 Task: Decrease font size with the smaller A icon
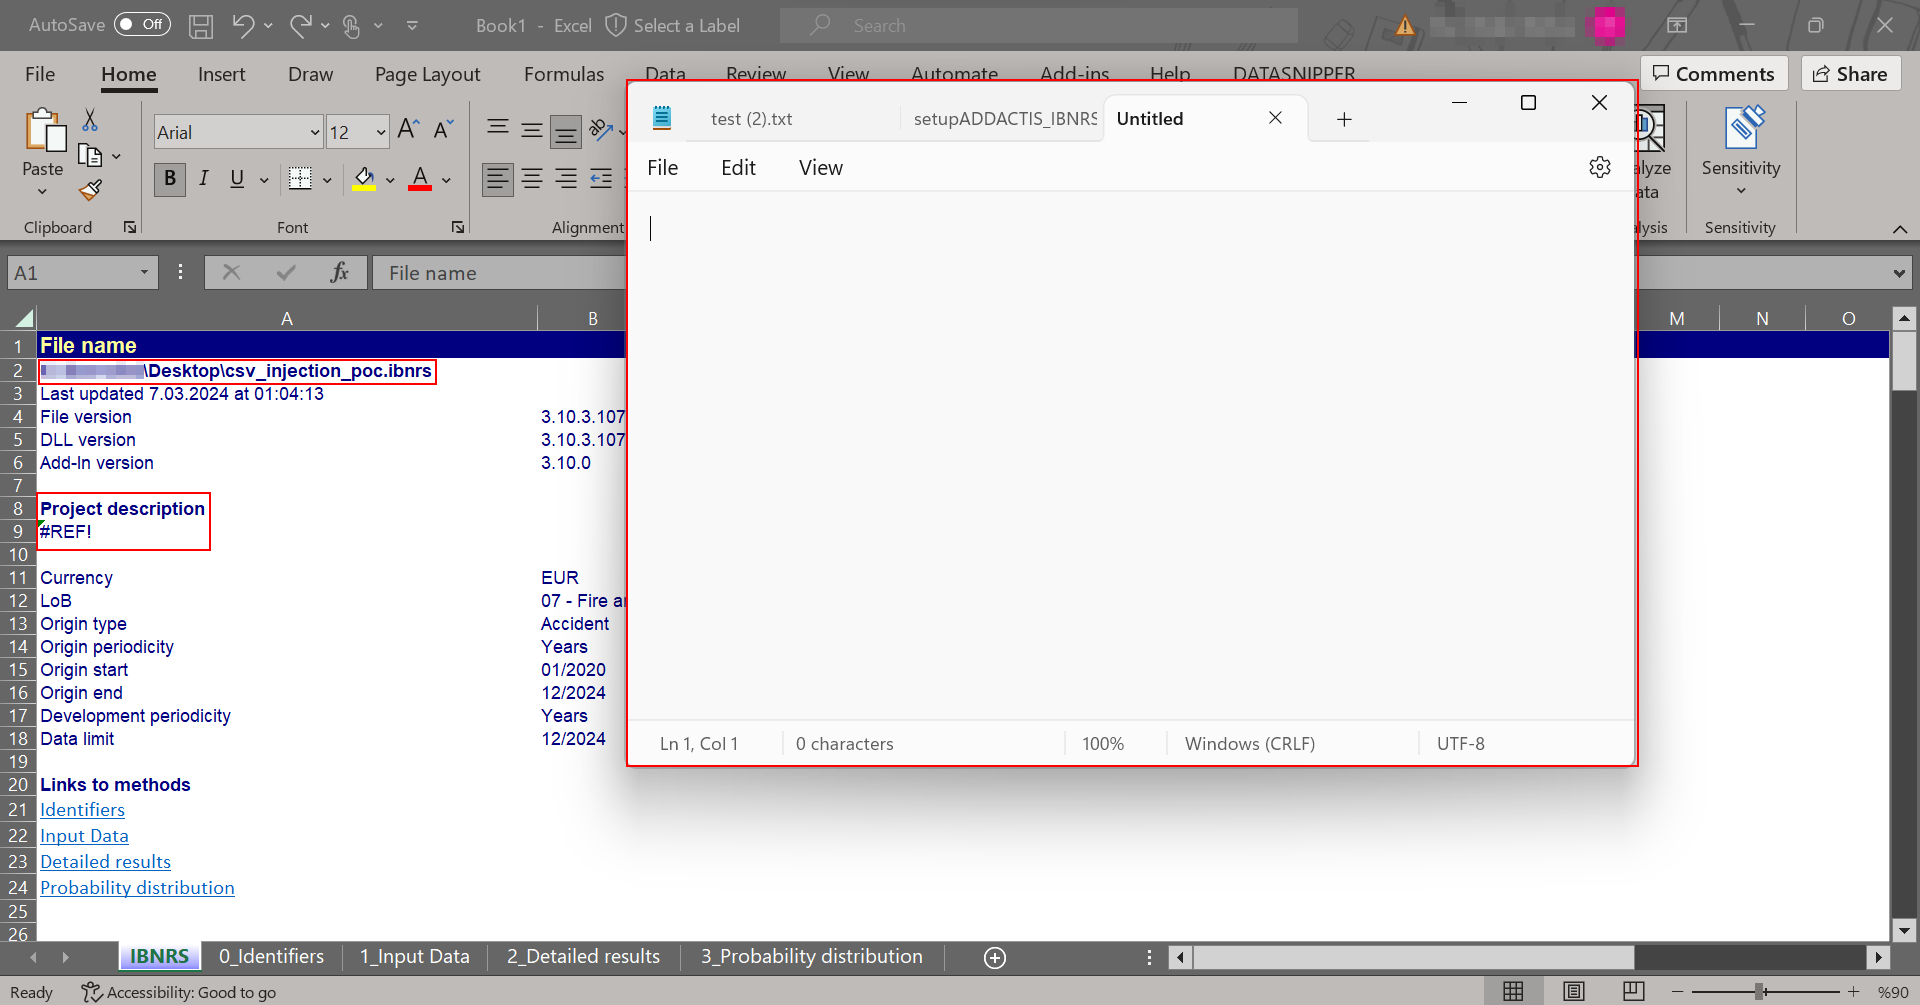tap(443, 130)
